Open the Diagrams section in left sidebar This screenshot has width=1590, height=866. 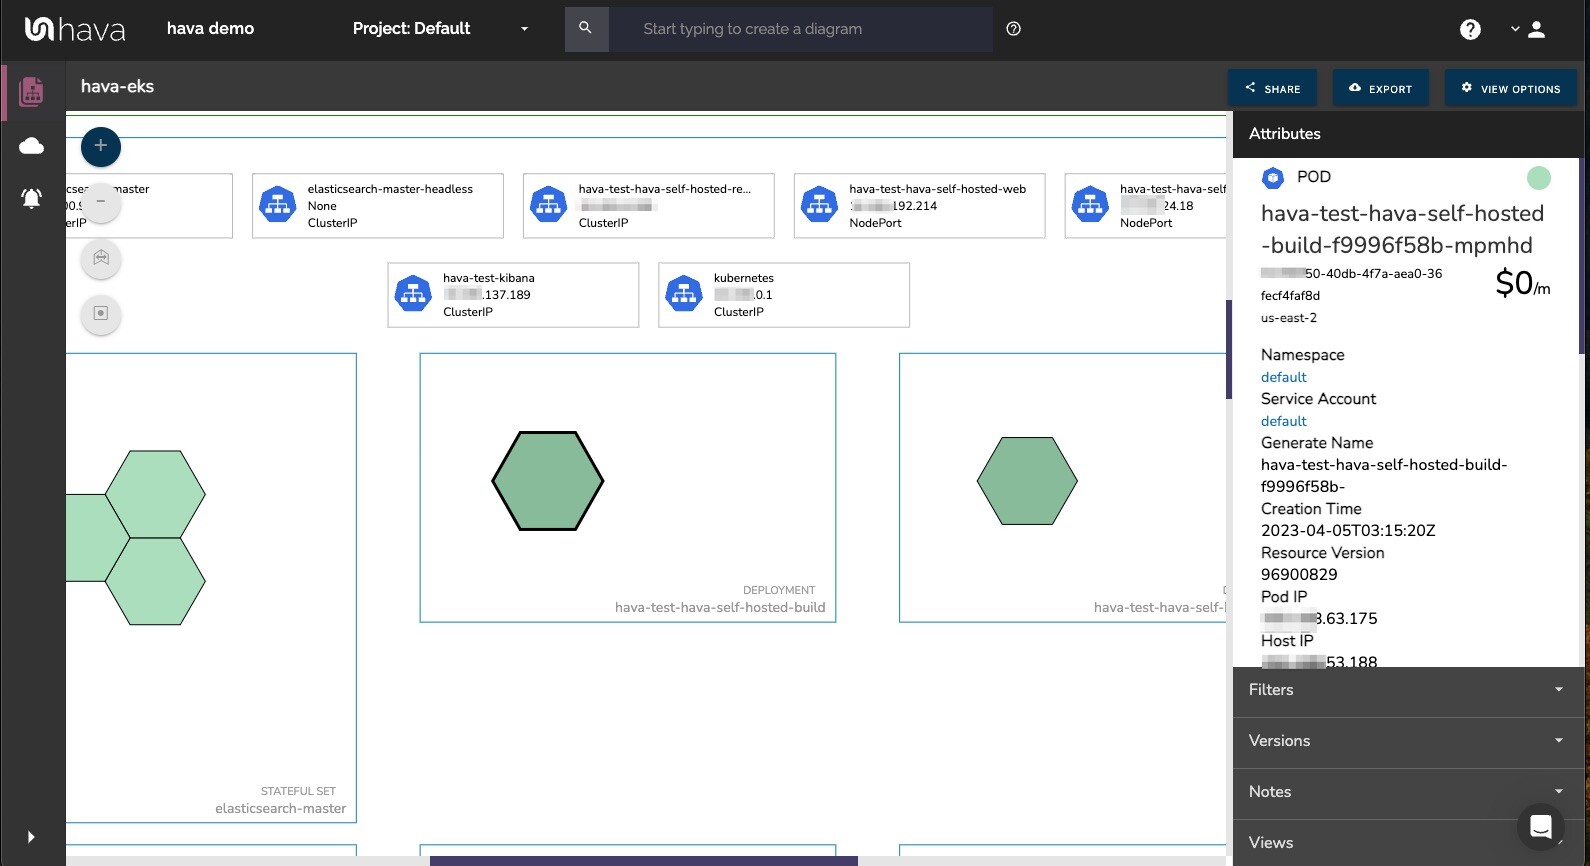[31, 92]
